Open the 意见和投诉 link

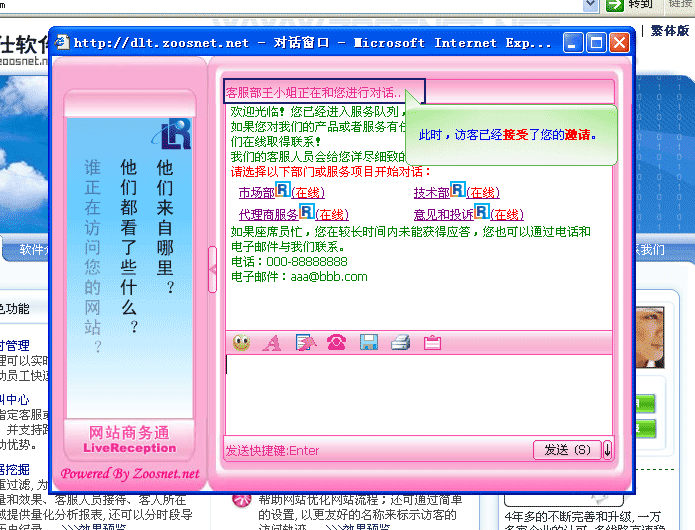(443, 214)
